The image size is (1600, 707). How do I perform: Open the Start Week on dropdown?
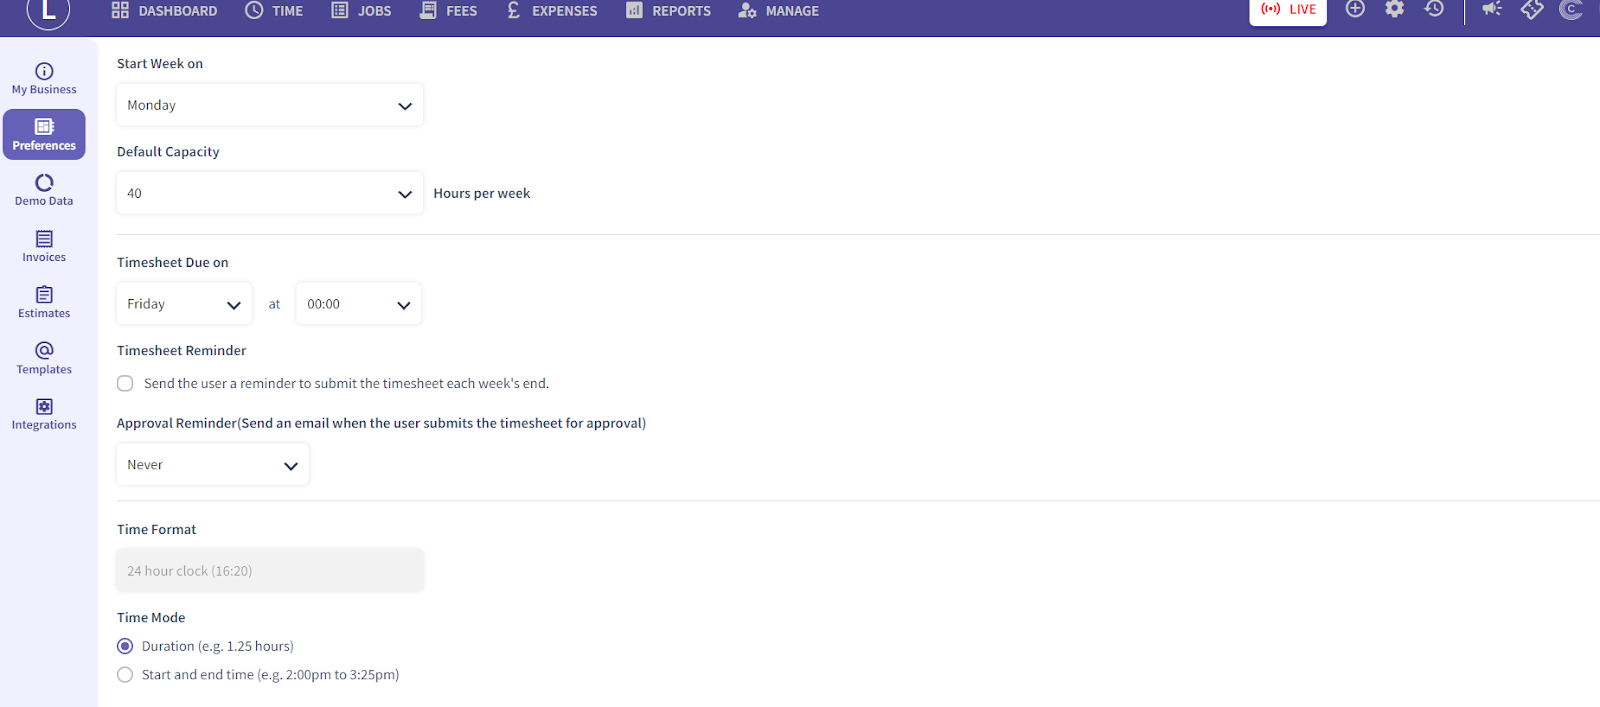[270, 105]
